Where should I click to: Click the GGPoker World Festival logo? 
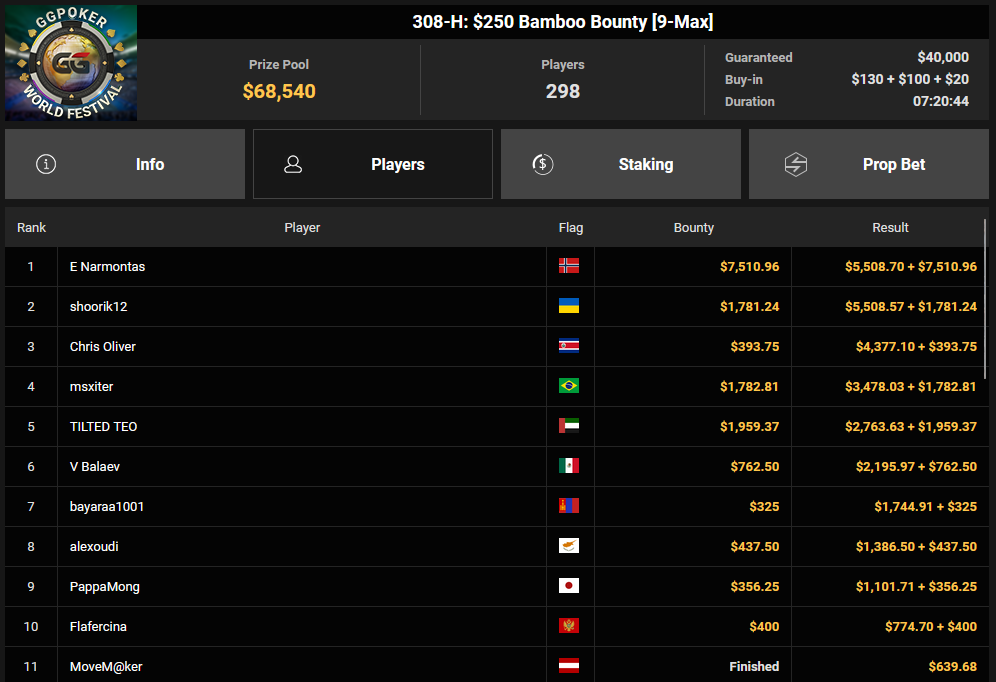point(71,62)
